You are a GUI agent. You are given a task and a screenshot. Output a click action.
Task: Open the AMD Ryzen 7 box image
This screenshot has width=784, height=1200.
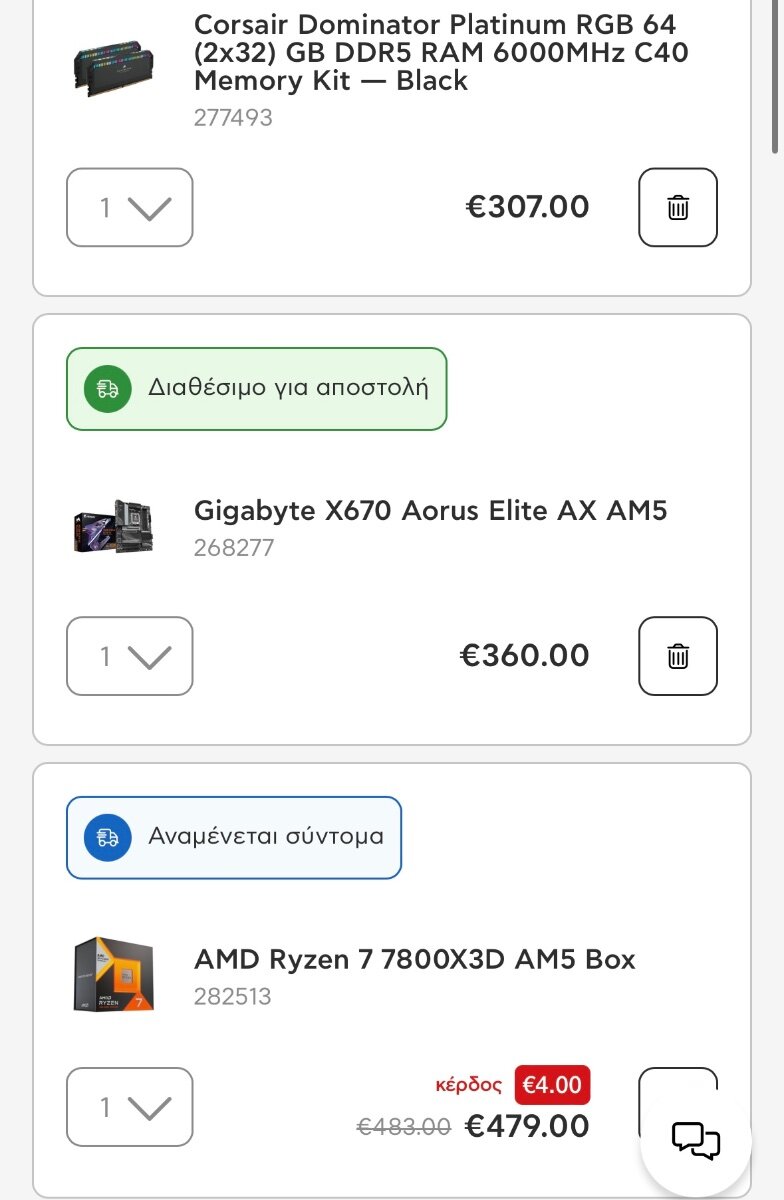click(114, 974)
